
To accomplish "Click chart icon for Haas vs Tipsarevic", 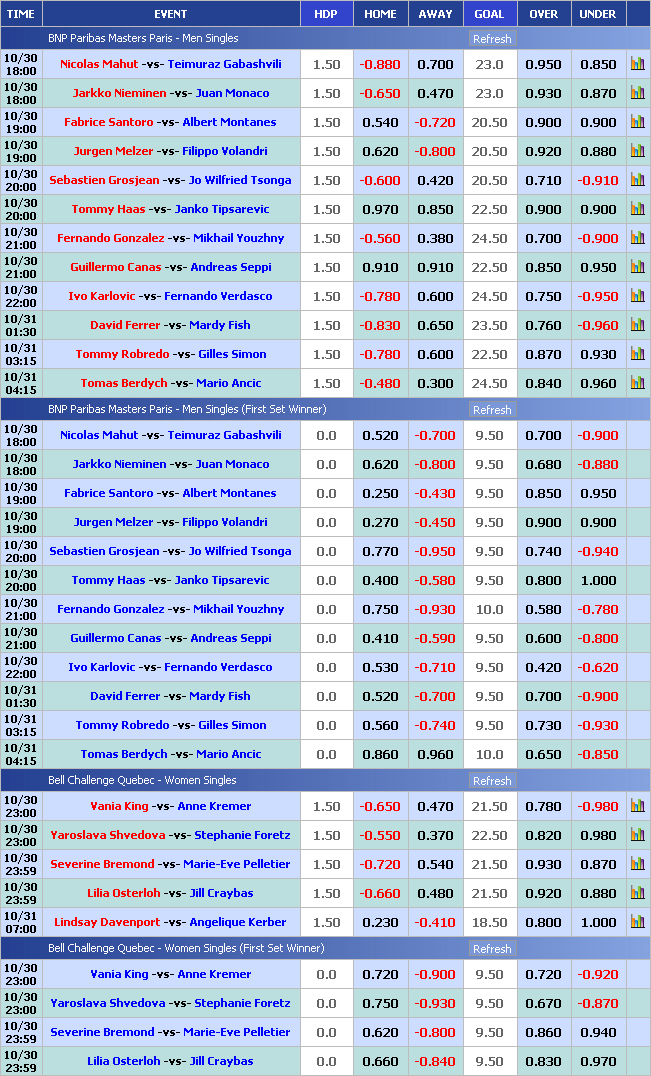I will click(x=637, y=209).
